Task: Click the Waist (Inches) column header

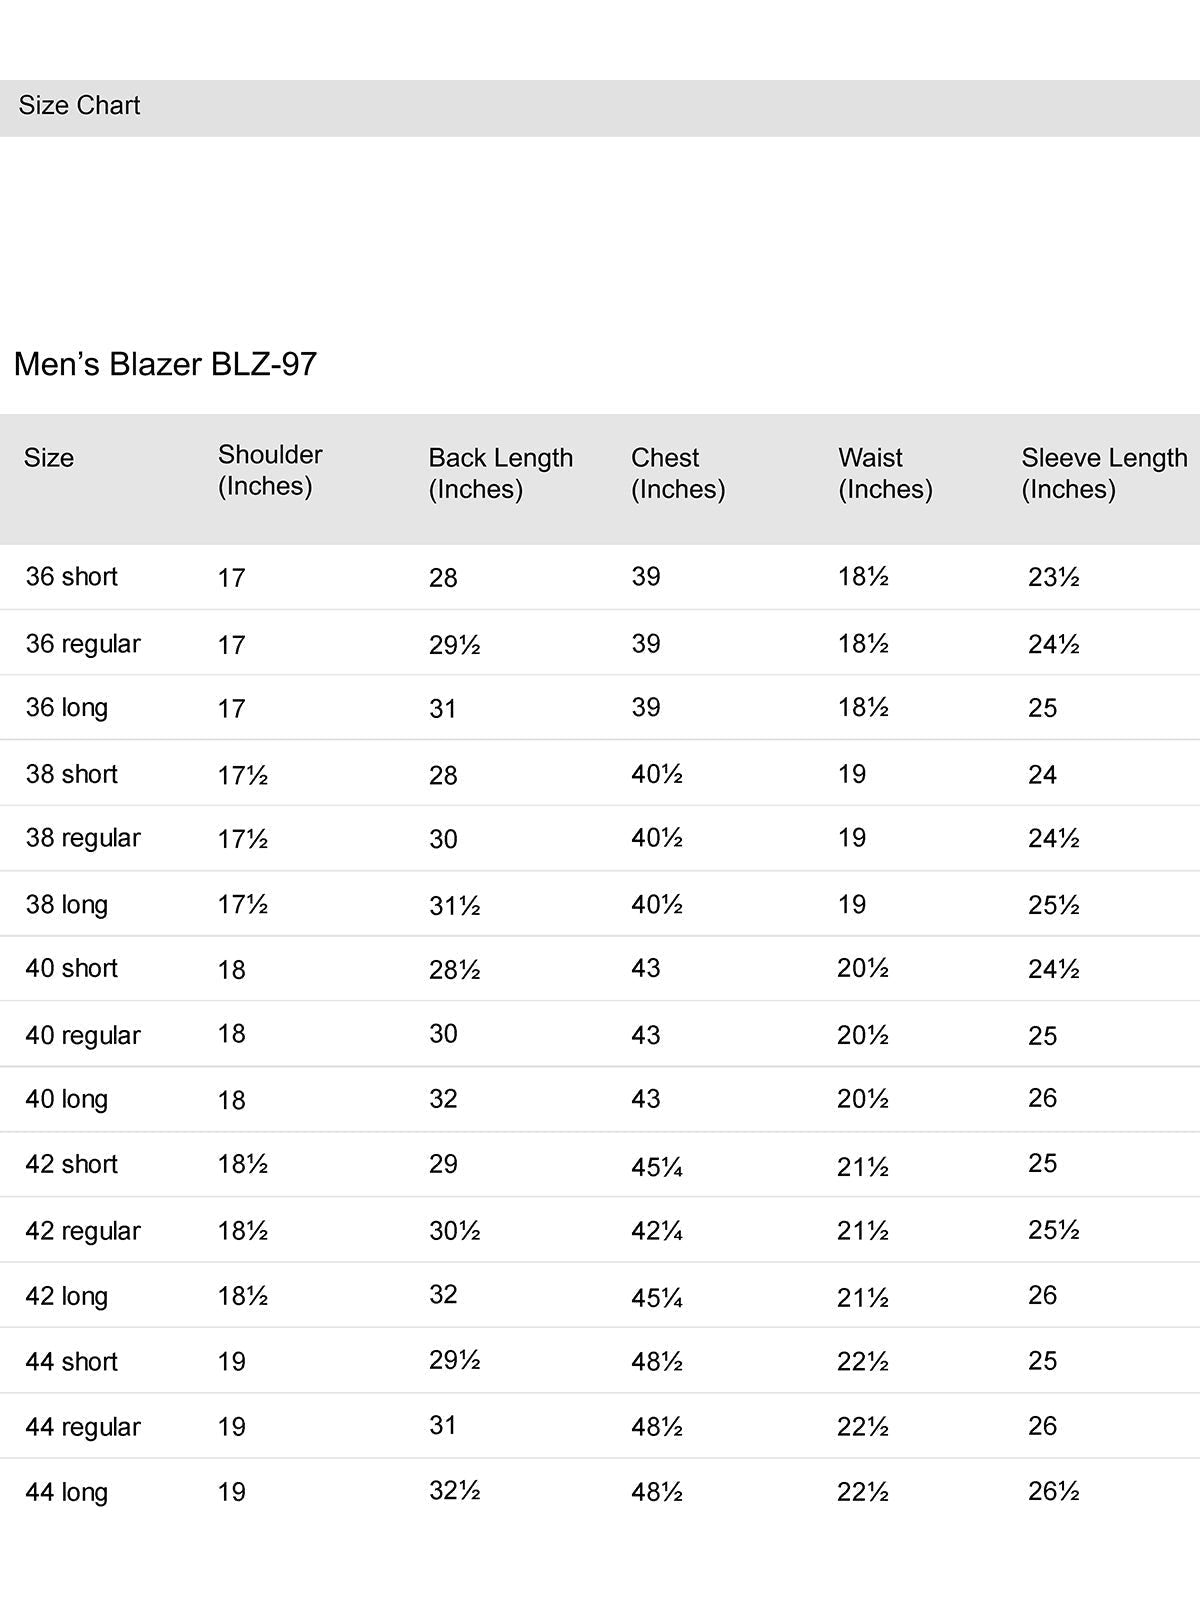Action: (884, 473)
